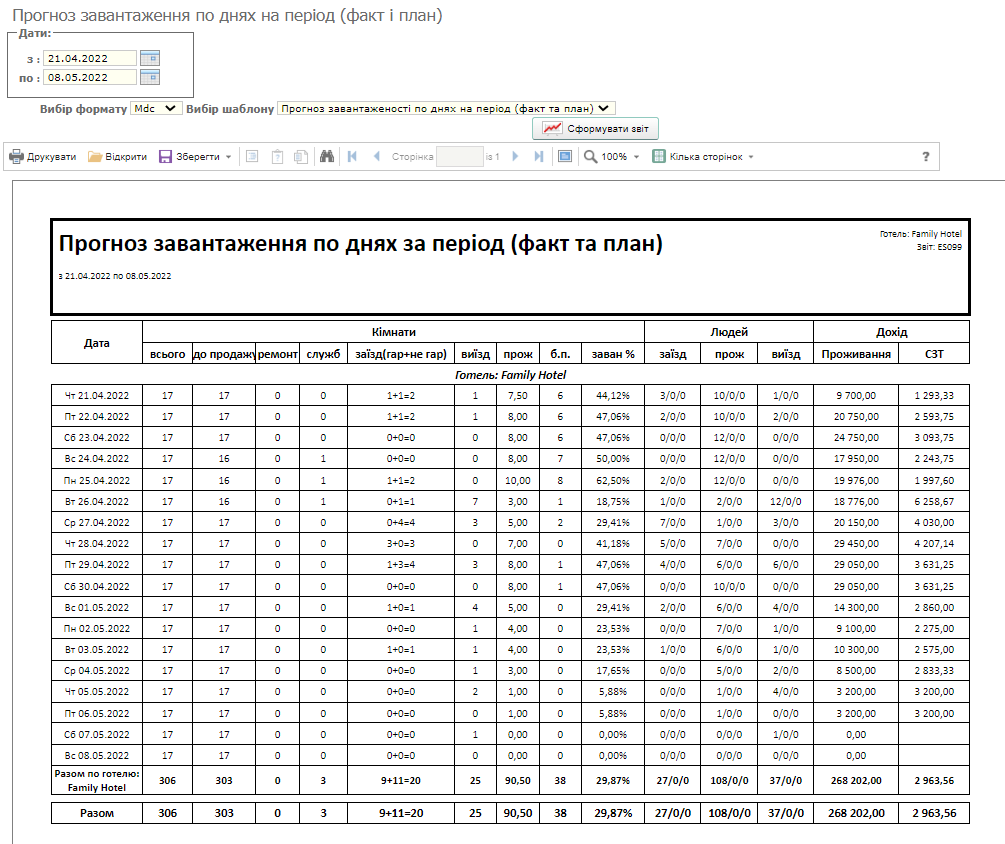Expand the Вибір шаблону template dropdown
The height and width of the screenshot is (844, 1005).
click(446, 108)
